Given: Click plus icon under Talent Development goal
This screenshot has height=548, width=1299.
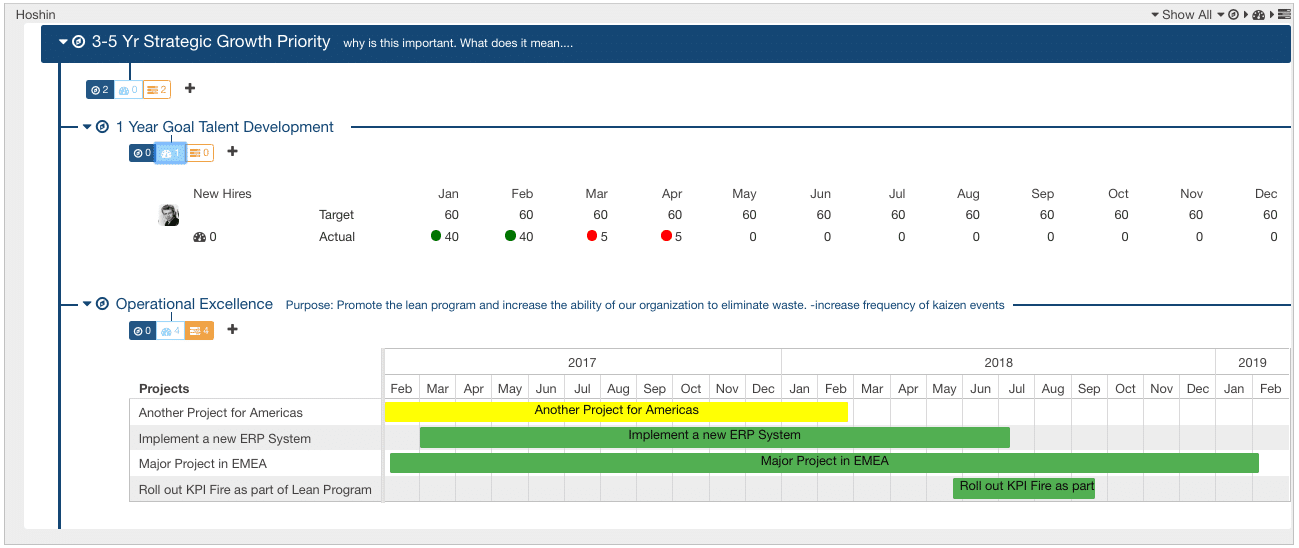Looking at the screenshot, I should point(232,152).
